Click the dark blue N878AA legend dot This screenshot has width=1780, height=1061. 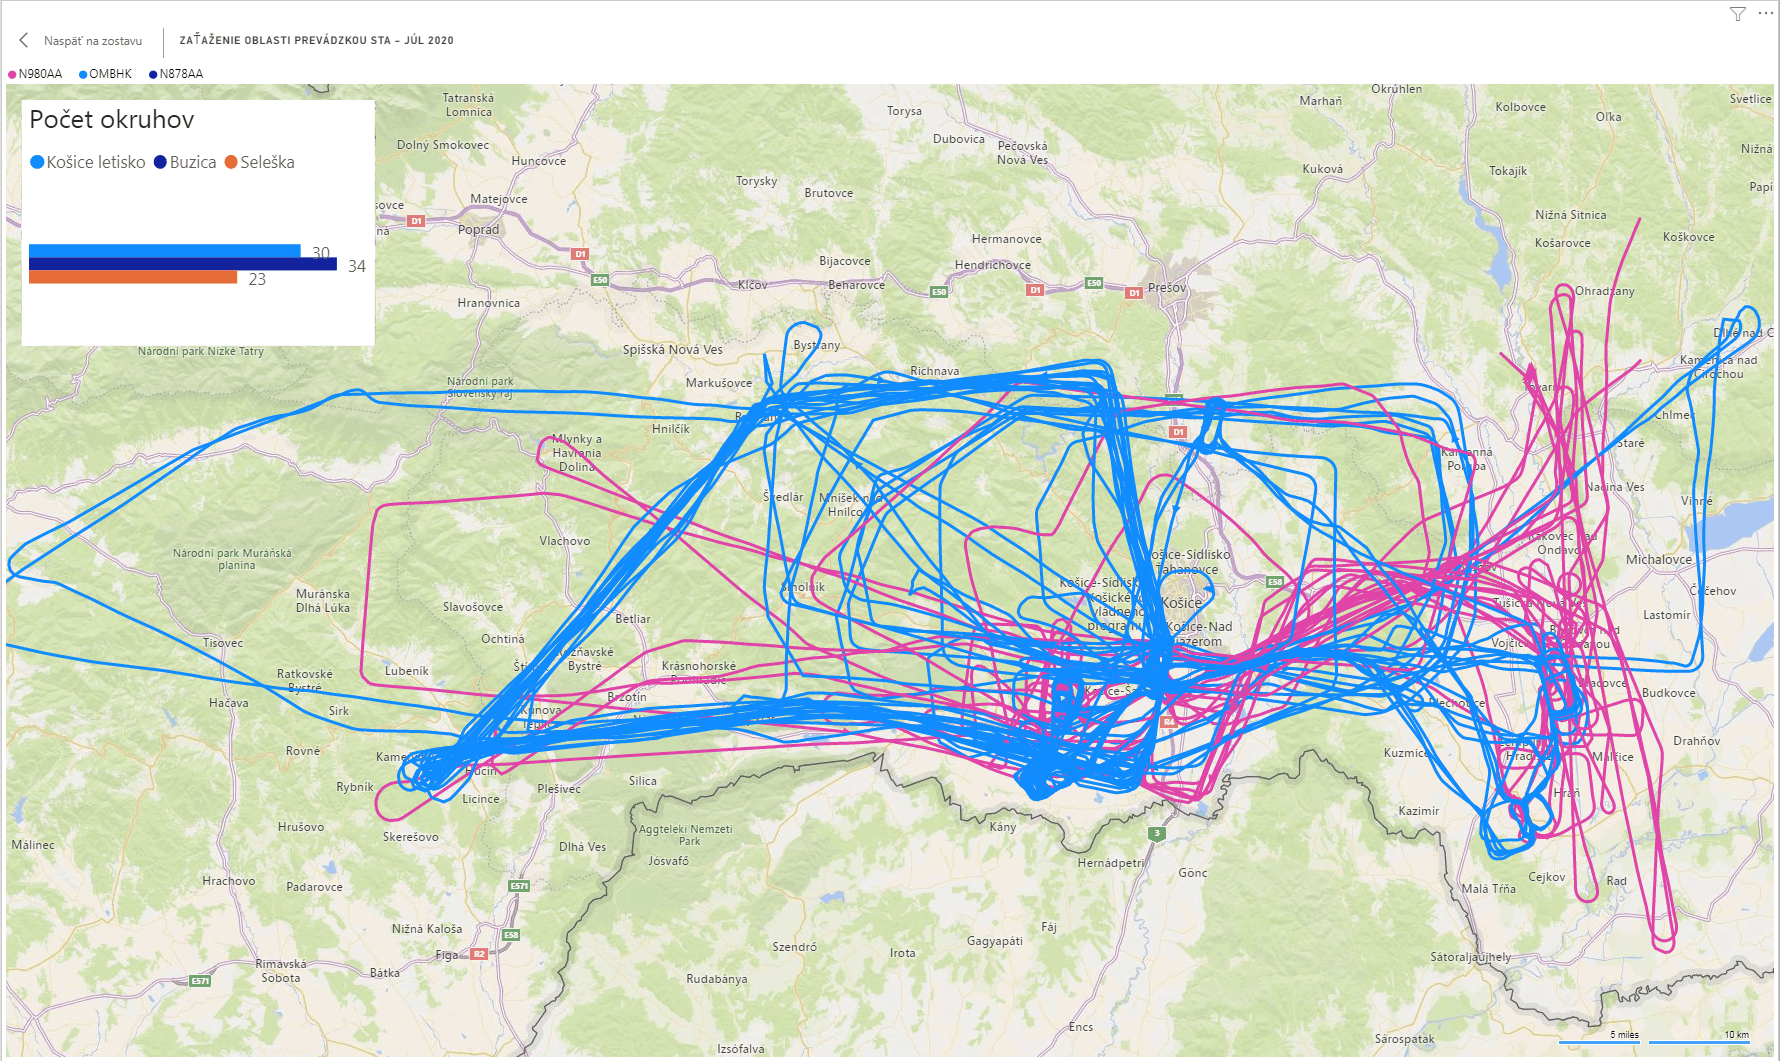tap(153, 74)
